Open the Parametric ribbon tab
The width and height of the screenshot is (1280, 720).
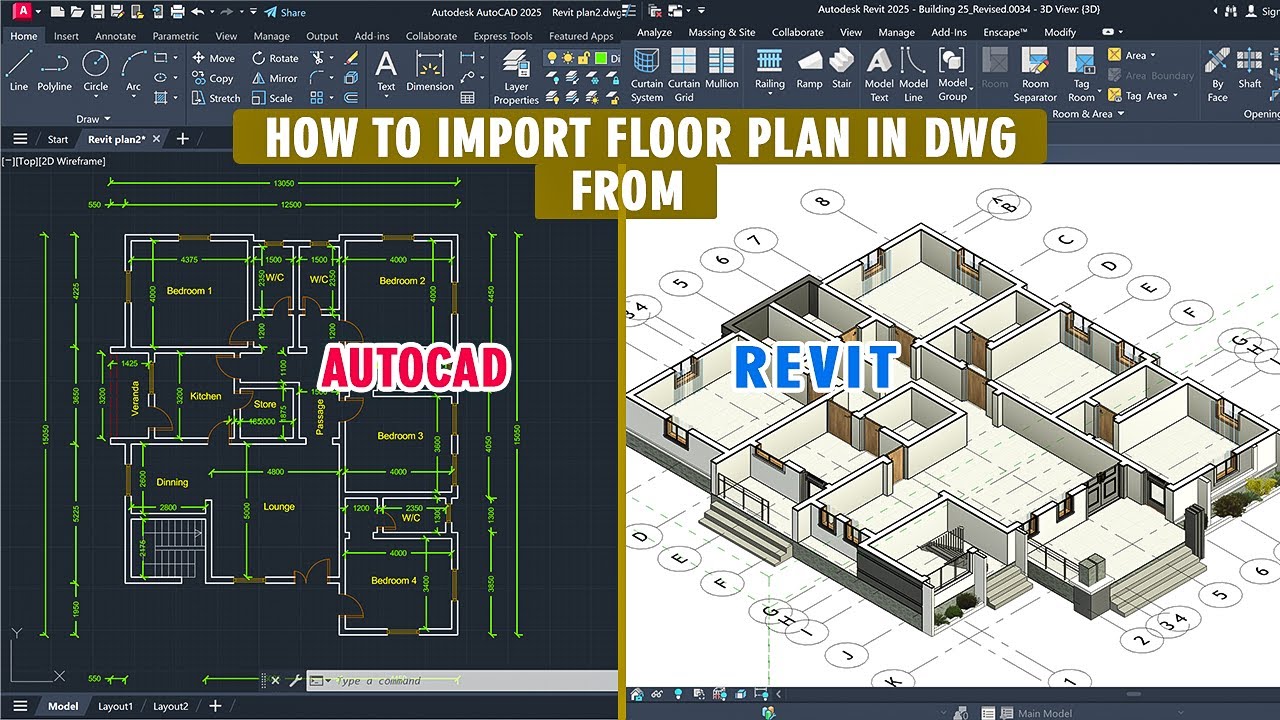175,36
